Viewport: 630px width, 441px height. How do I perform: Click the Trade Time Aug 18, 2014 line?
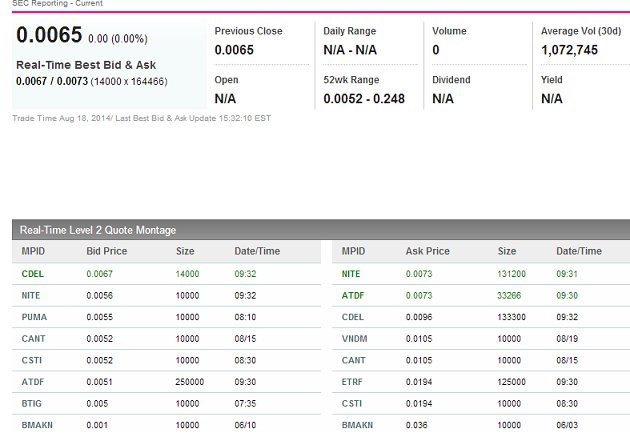[x=141, y=118]
